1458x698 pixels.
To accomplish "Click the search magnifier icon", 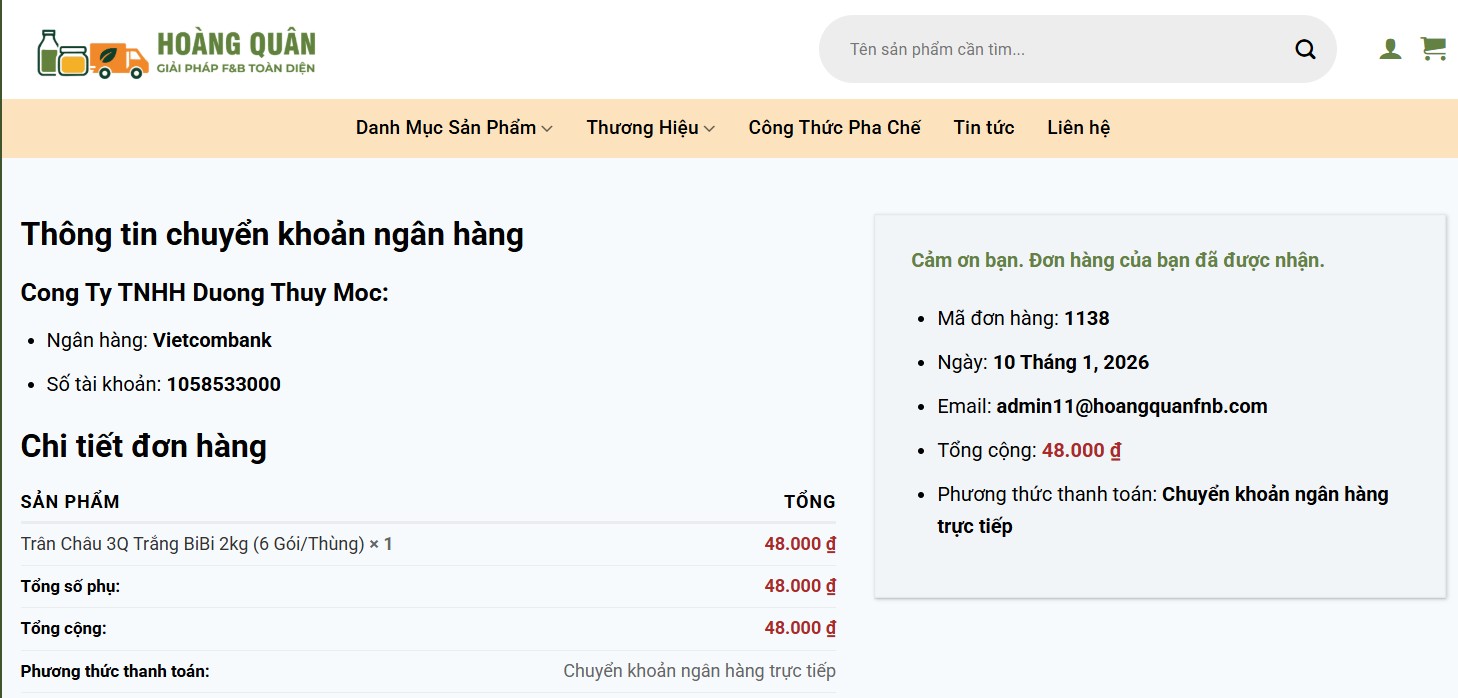I will (1304, 48).
